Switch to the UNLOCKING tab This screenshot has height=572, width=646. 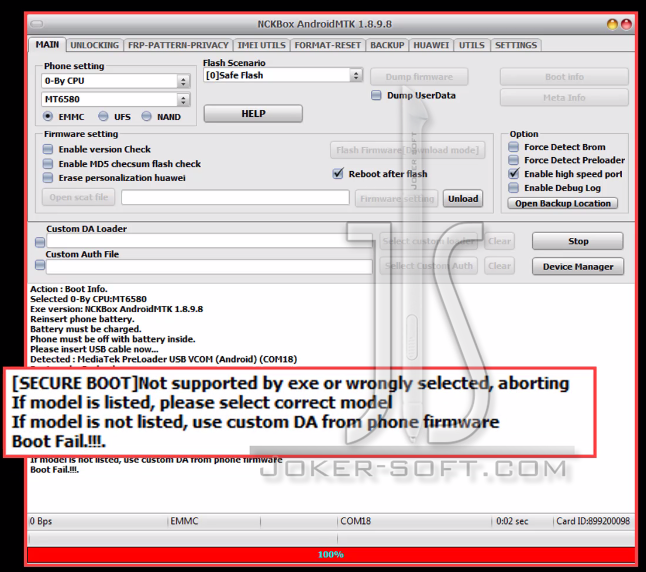pos(94,45)
